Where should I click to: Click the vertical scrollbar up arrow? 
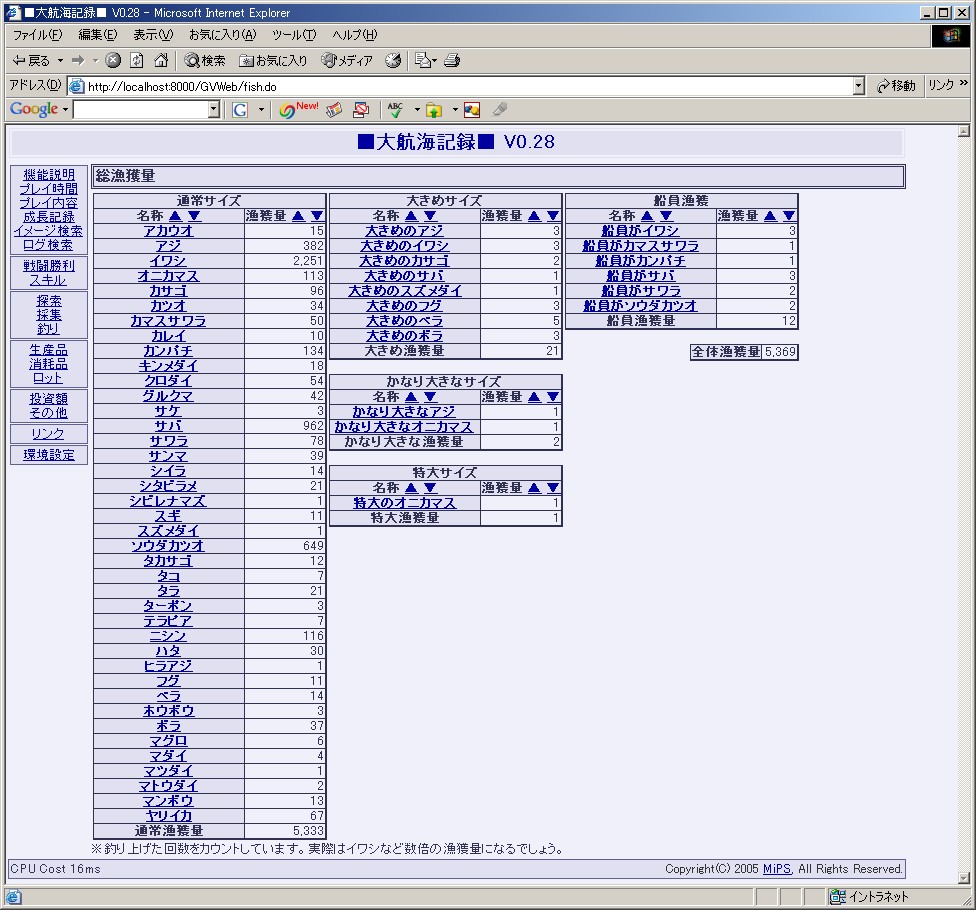pyautogui.click(x=964, y=131)
